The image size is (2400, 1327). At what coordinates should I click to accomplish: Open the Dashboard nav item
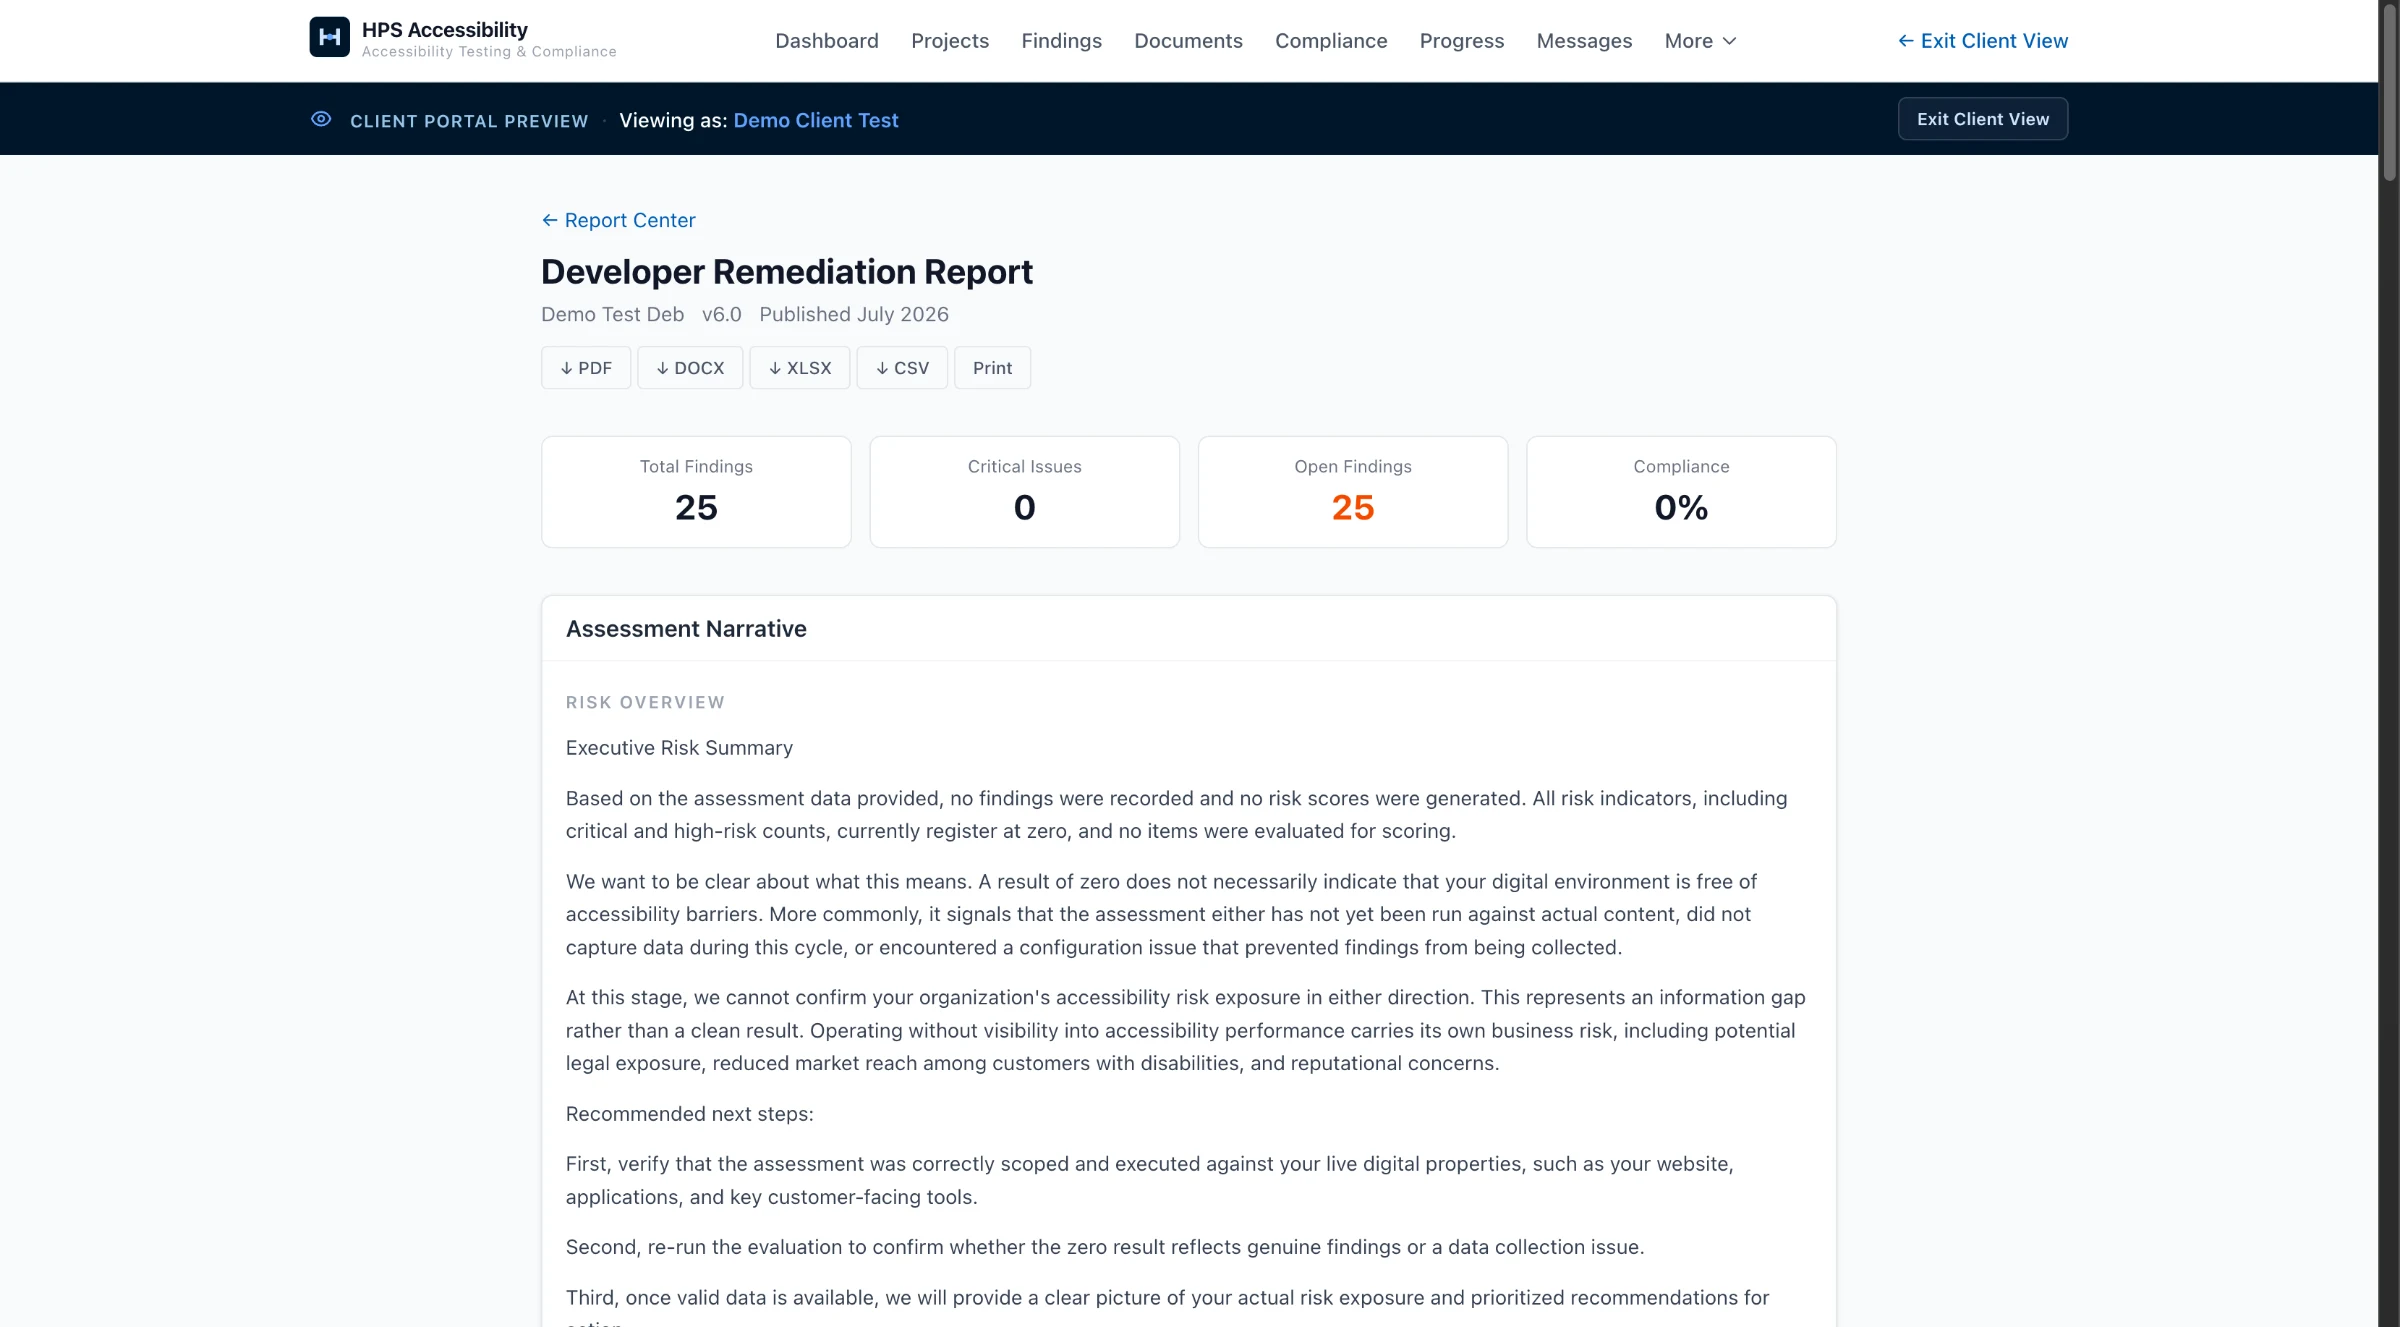point(827,41)
